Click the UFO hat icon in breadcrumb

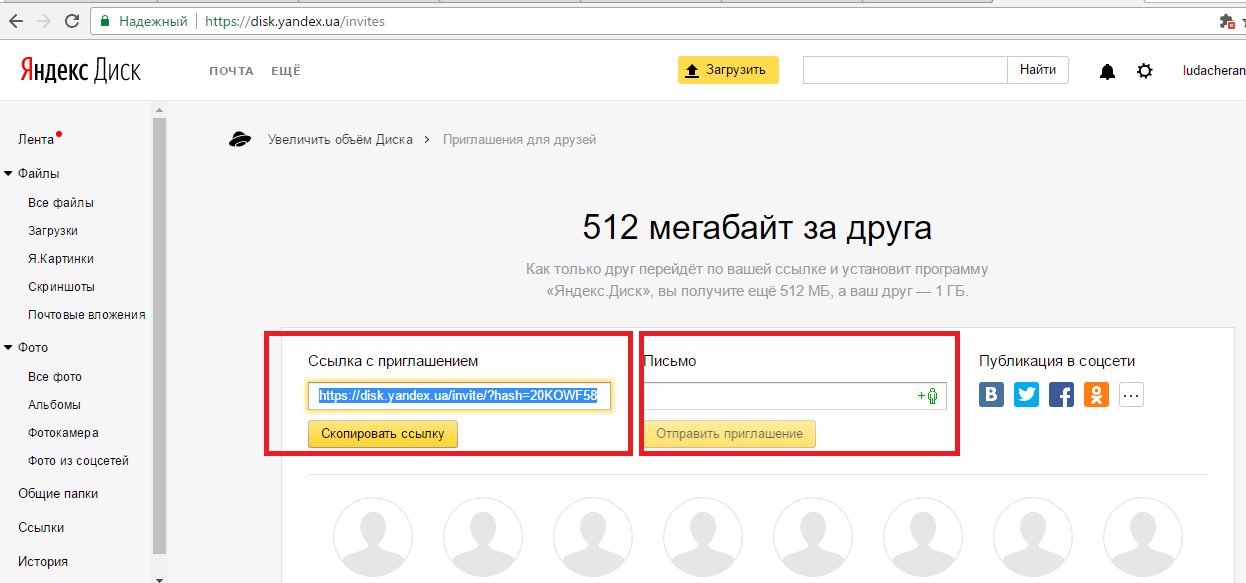tap(240, 139)
